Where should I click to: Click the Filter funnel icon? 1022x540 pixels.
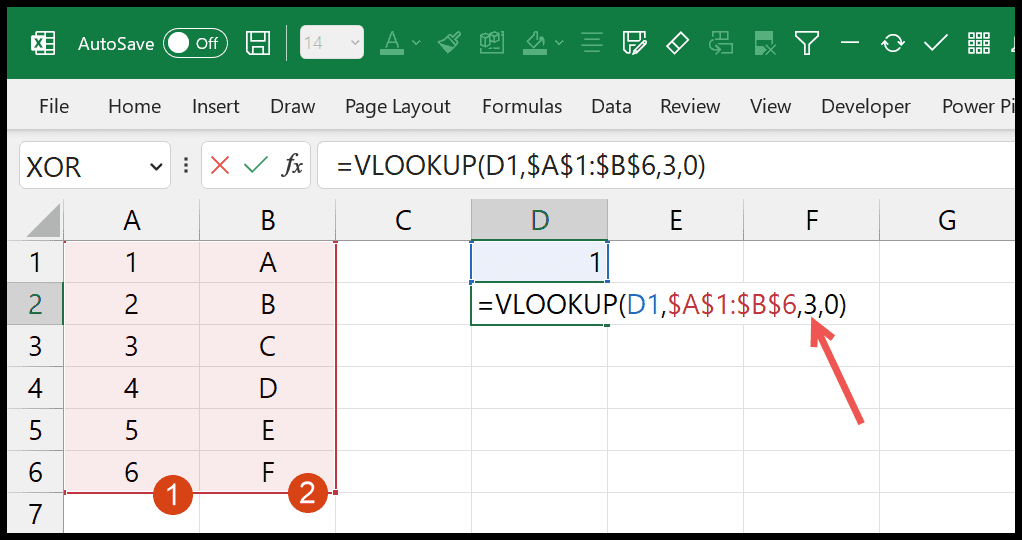(x=807, y=44)
